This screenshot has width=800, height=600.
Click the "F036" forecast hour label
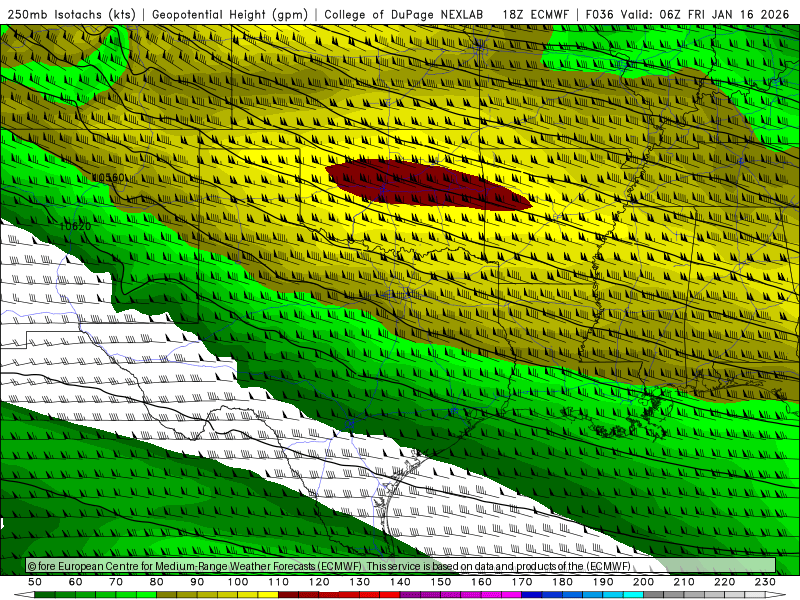tap(600, 14)
